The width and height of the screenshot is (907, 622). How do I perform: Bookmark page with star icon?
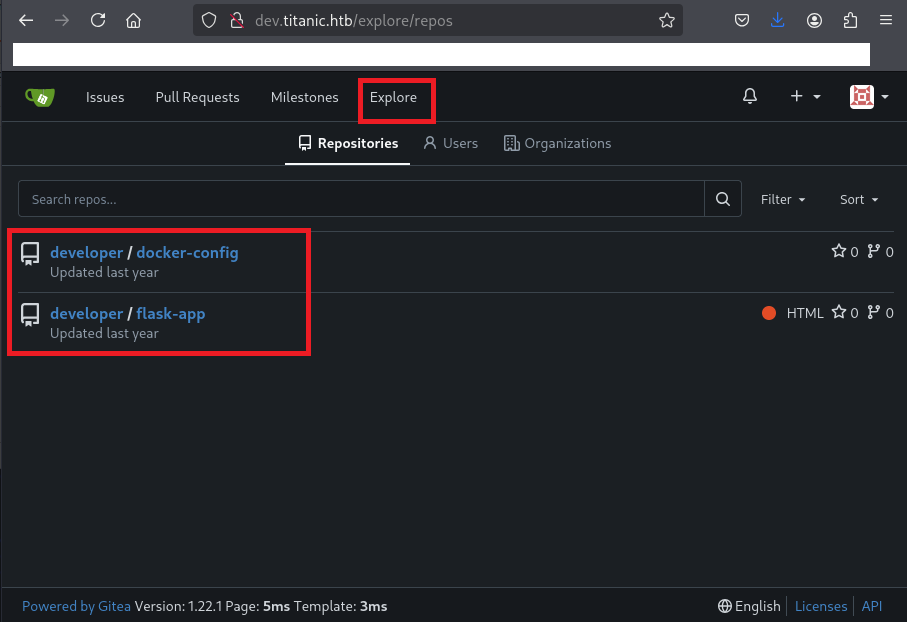[x=667, y=20]
